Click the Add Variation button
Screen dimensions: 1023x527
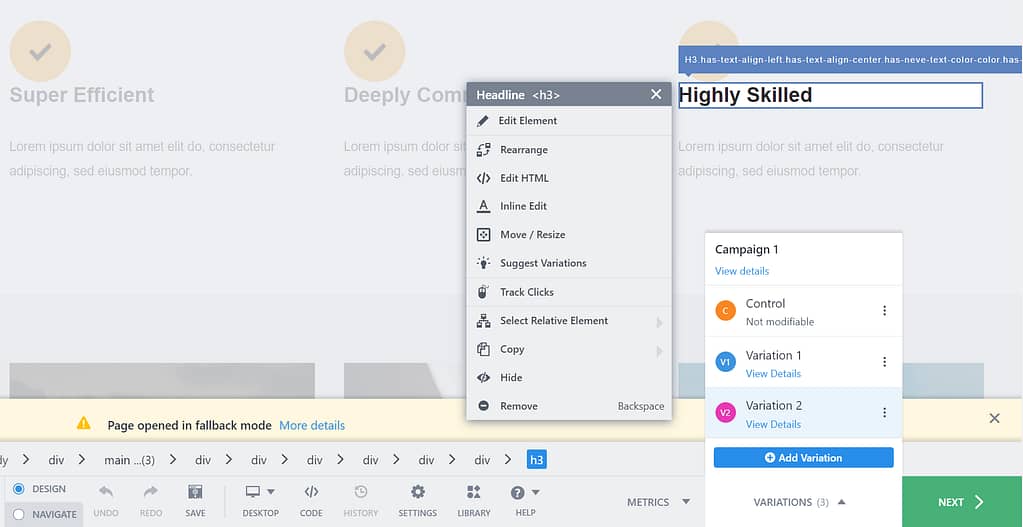803,458
